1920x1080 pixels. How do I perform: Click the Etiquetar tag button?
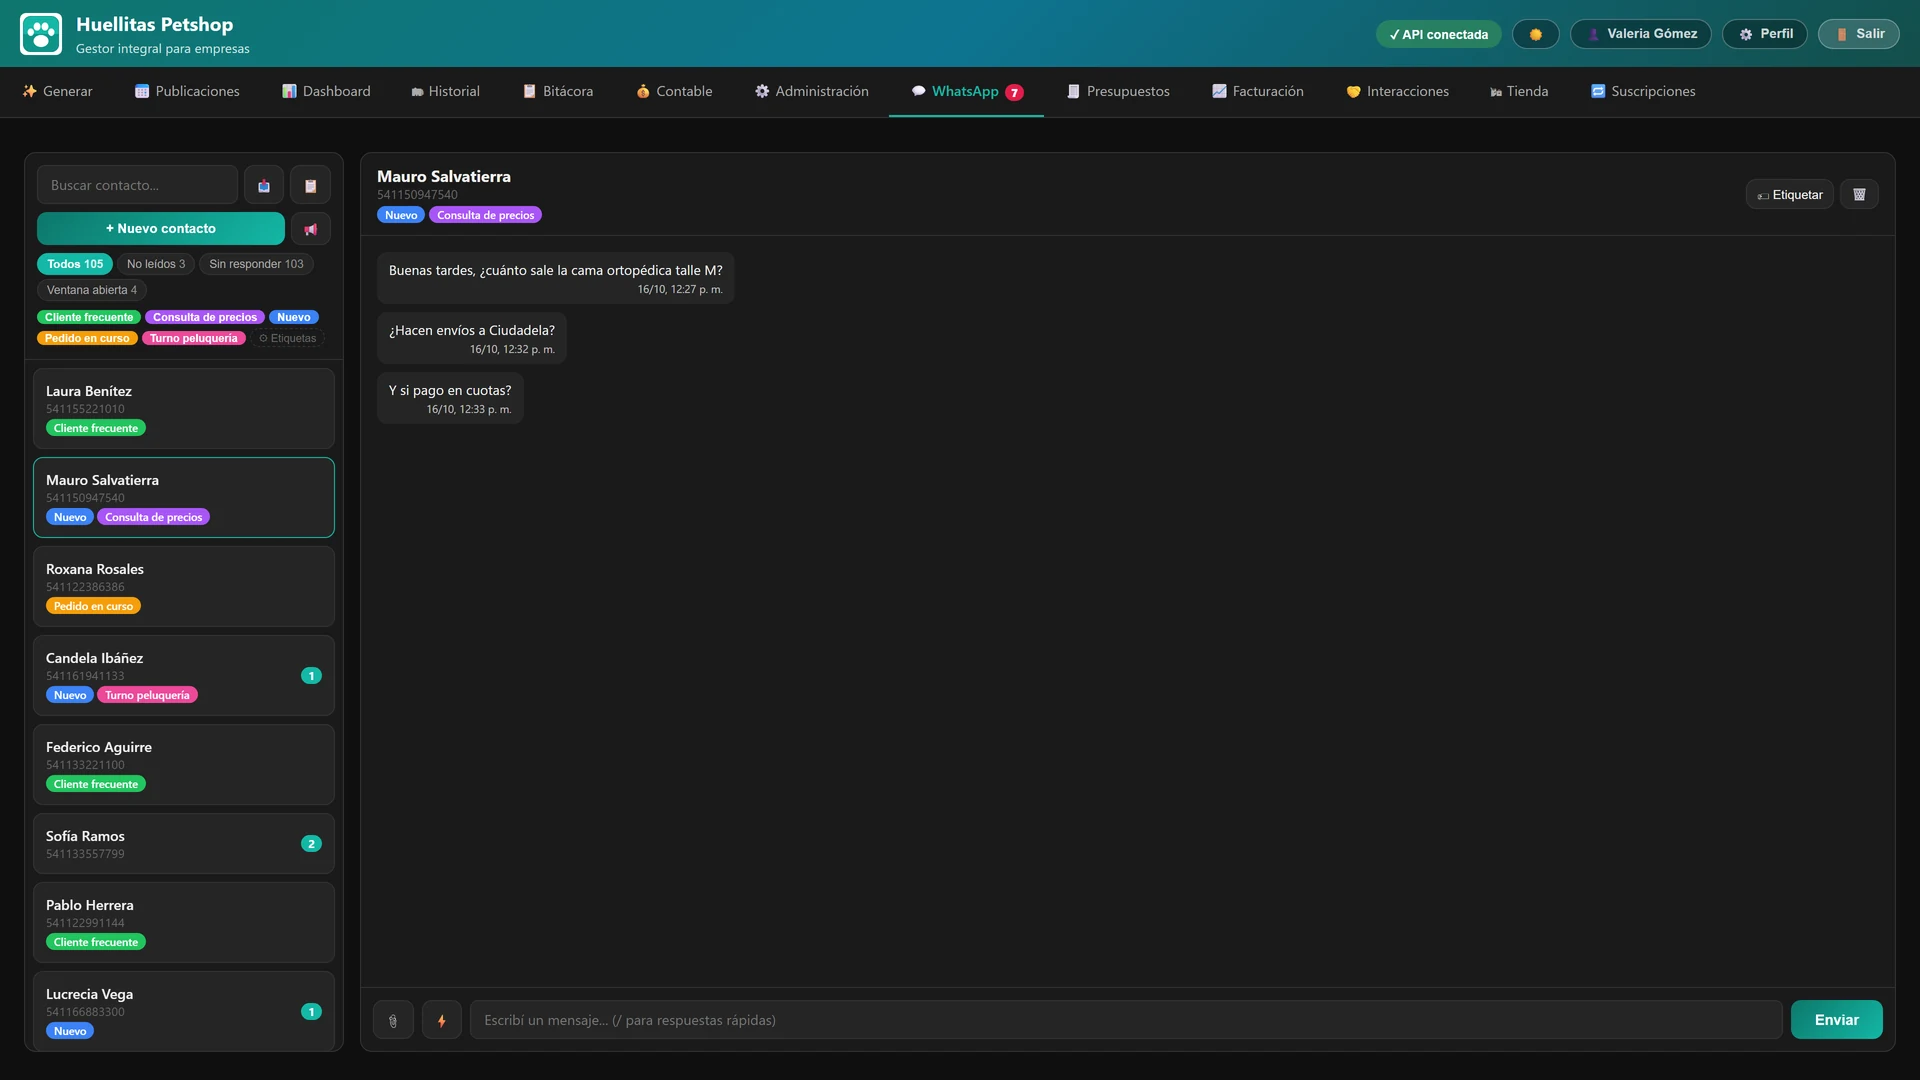1790,194
